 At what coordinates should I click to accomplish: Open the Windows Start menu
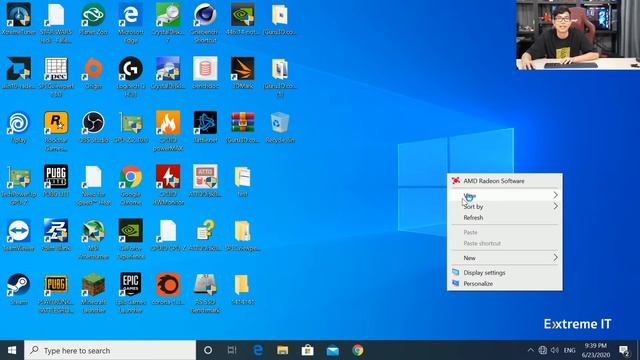12,350
